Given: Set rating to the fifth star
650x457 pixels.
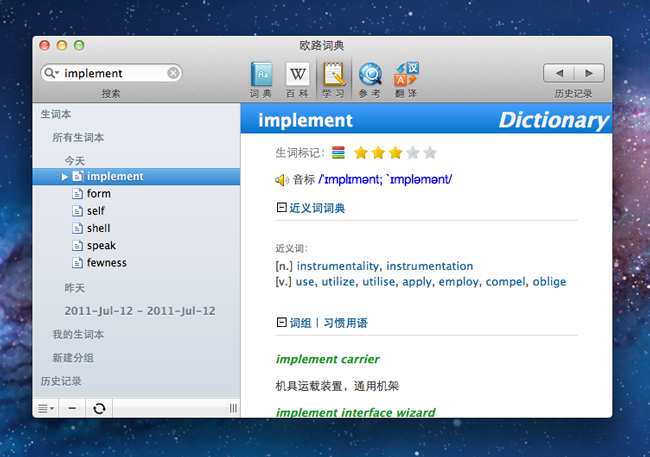Looking at the screenshot, I should click(x=430, y=153).
